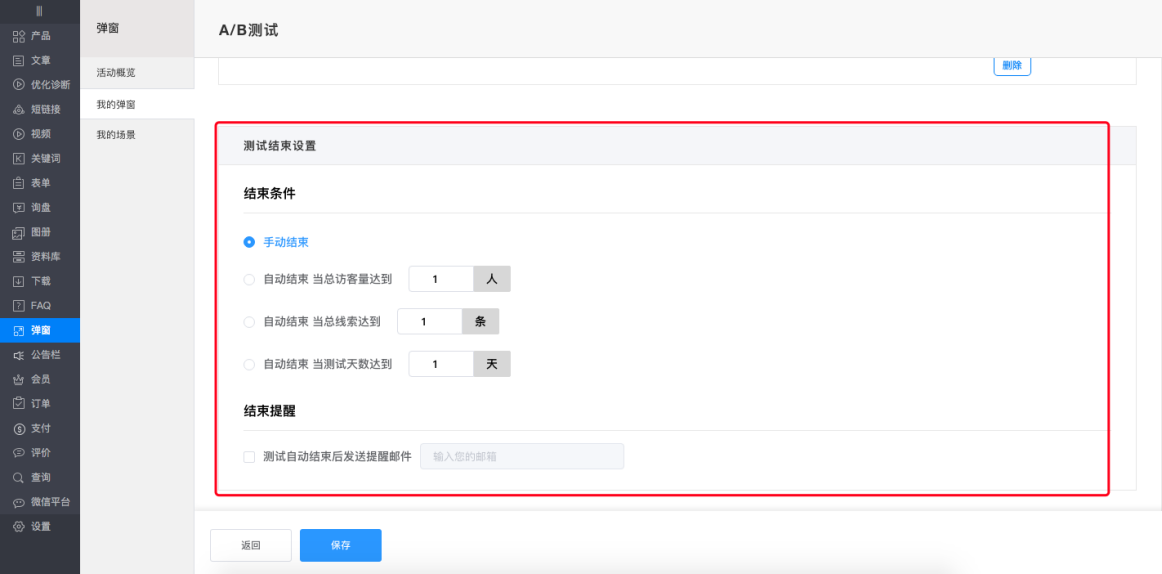Click the 总线索 count input box

429,322
